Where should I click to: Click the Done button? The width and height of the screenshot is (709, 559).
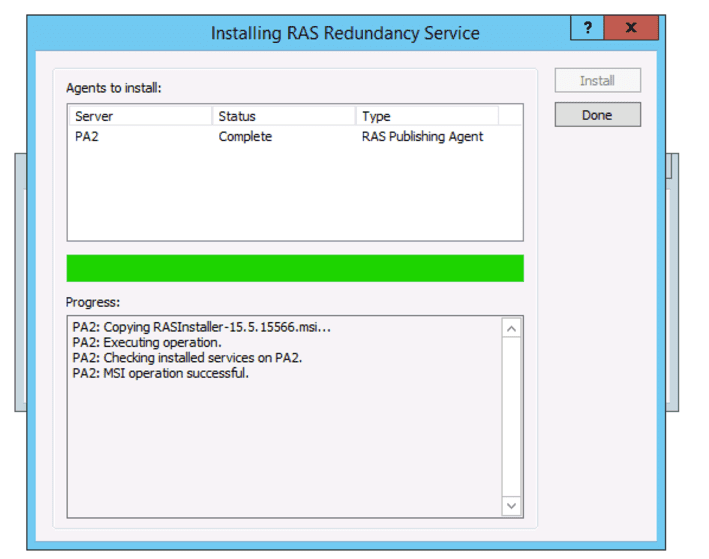[597, 115]
